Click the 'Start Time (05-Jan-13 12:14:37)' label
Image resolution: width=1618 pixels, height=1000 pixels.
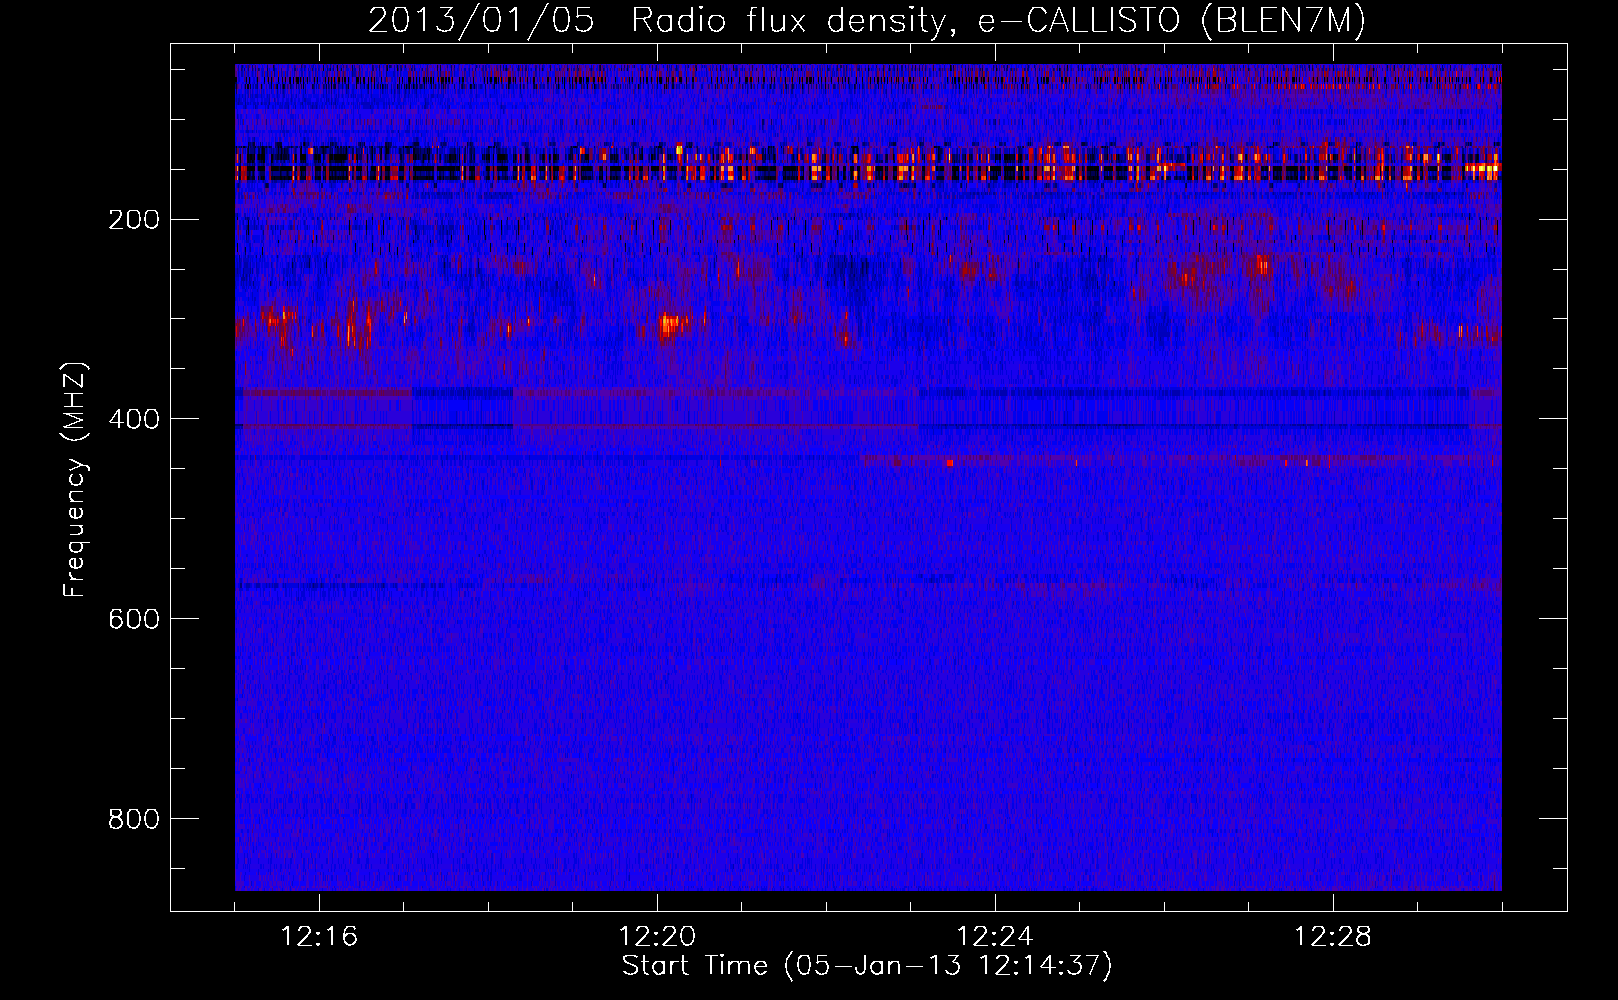[867, 966]
